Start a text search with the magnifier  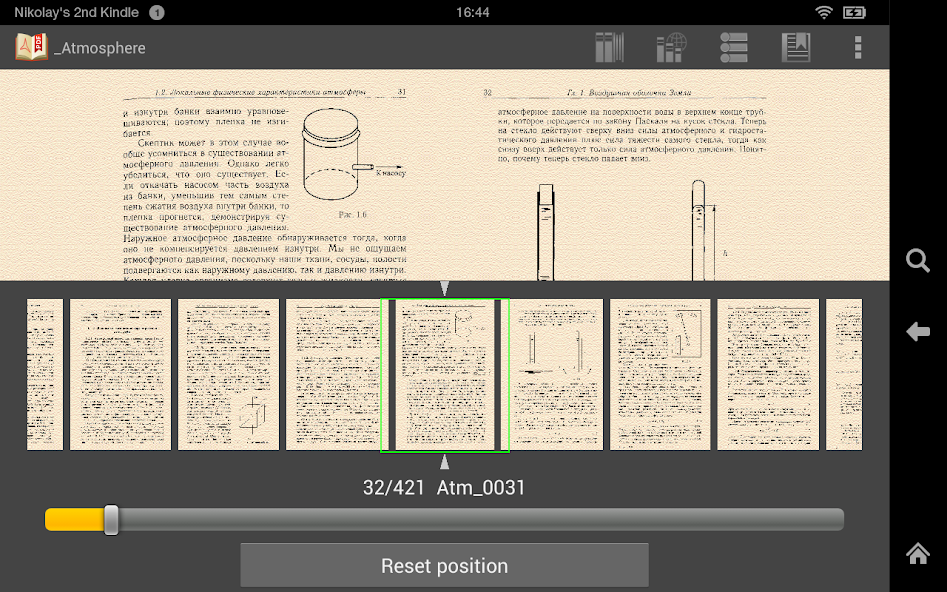(918, 261)
